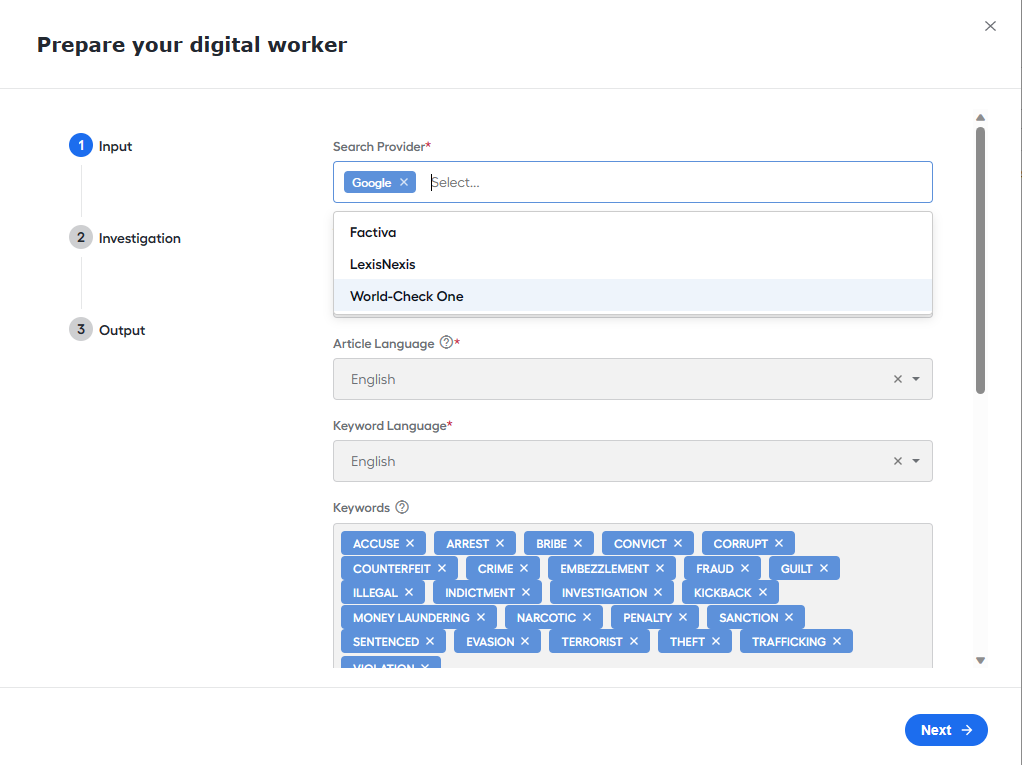Image resolution: width=1022 pixels, height=765 pixels.
Task: Remove the EMBEZZLEMENT keyword tag
Action: pos(660,568)
